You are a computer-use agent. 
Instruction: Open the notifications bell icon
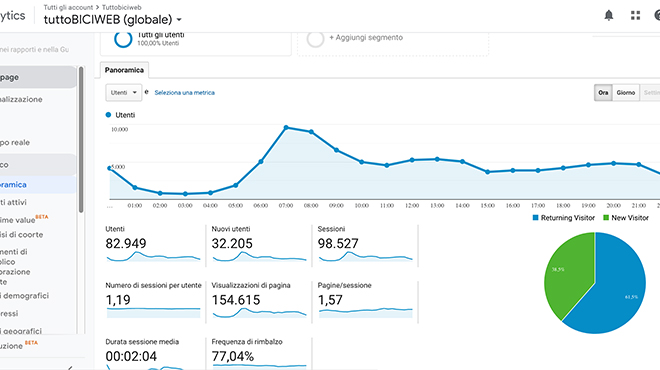coord(609,16)
